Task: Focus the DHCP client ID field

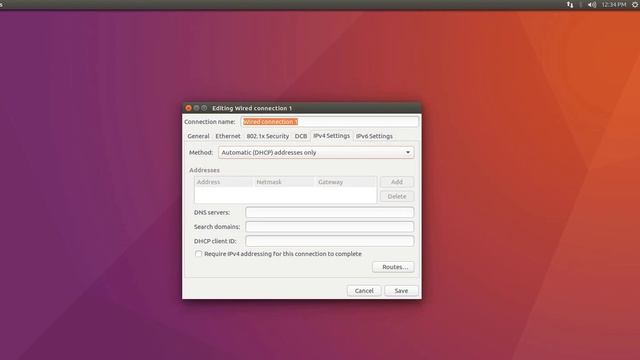Action: [329, 241]
